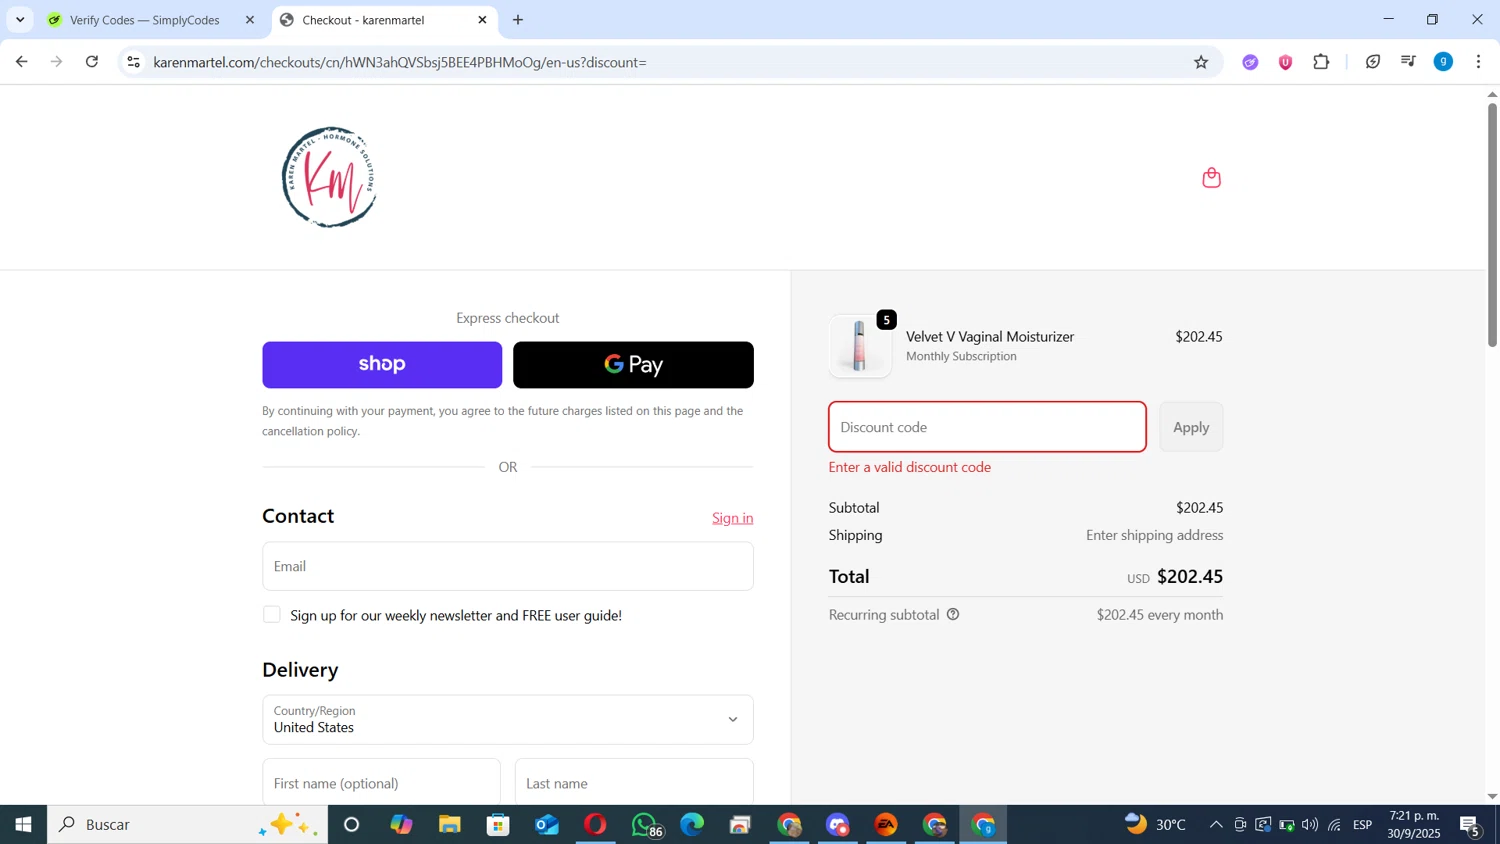
Task: Open Wi-Fi network tray icon
Action: tap(1335, 825)
